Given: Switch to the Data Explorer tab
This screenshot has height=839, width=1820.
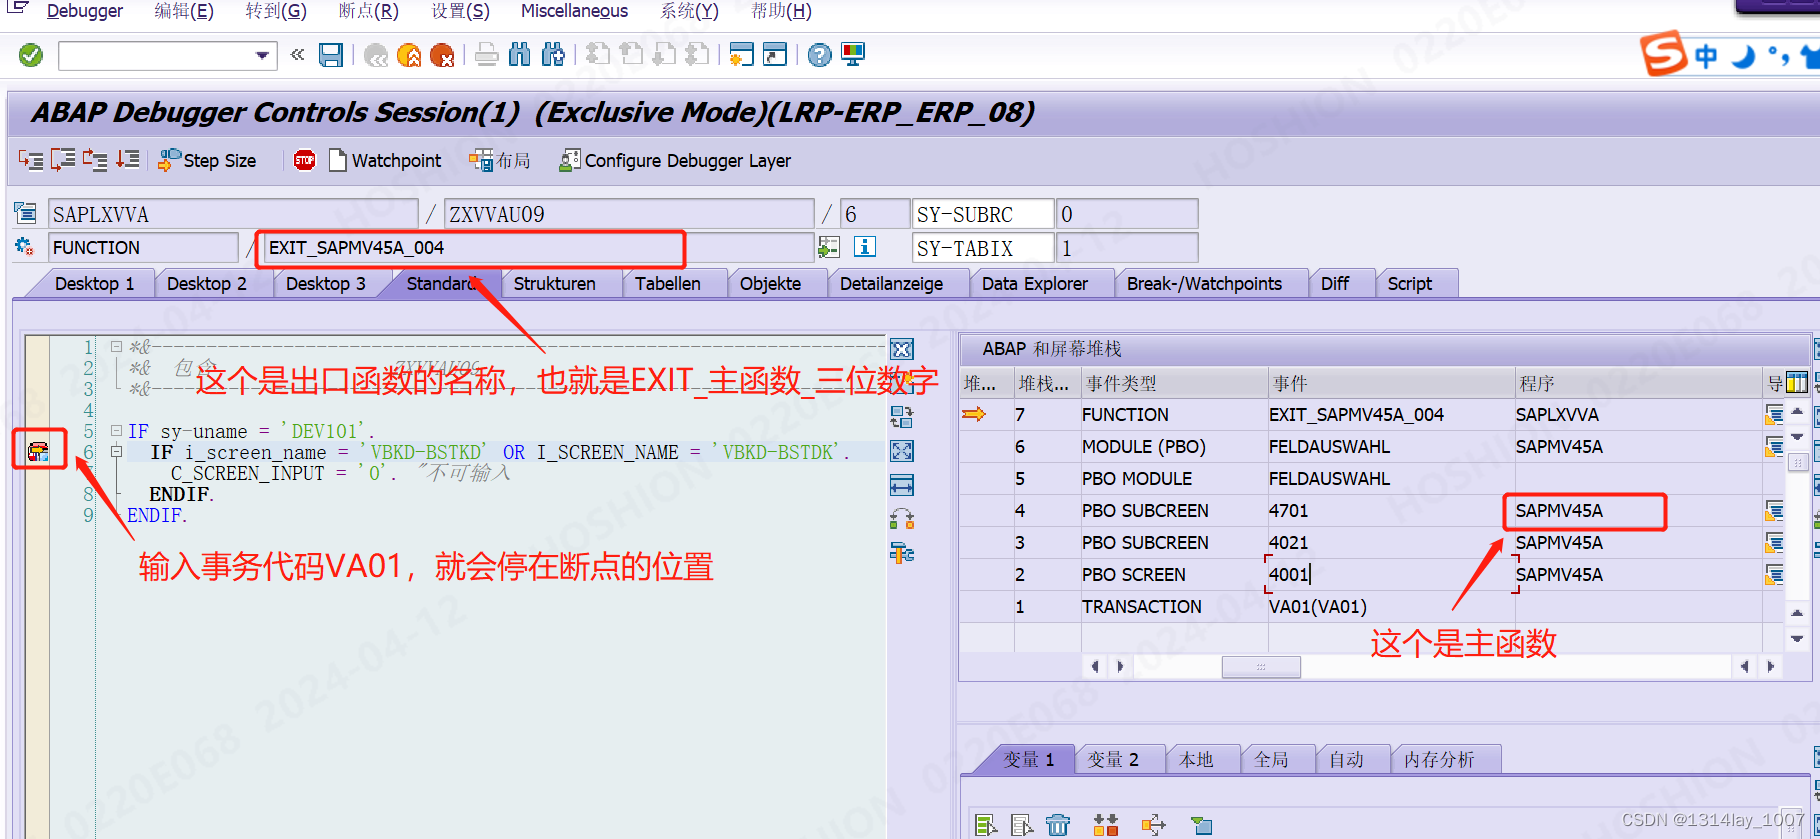Looking at the screenshot, I should [1035, 284].
